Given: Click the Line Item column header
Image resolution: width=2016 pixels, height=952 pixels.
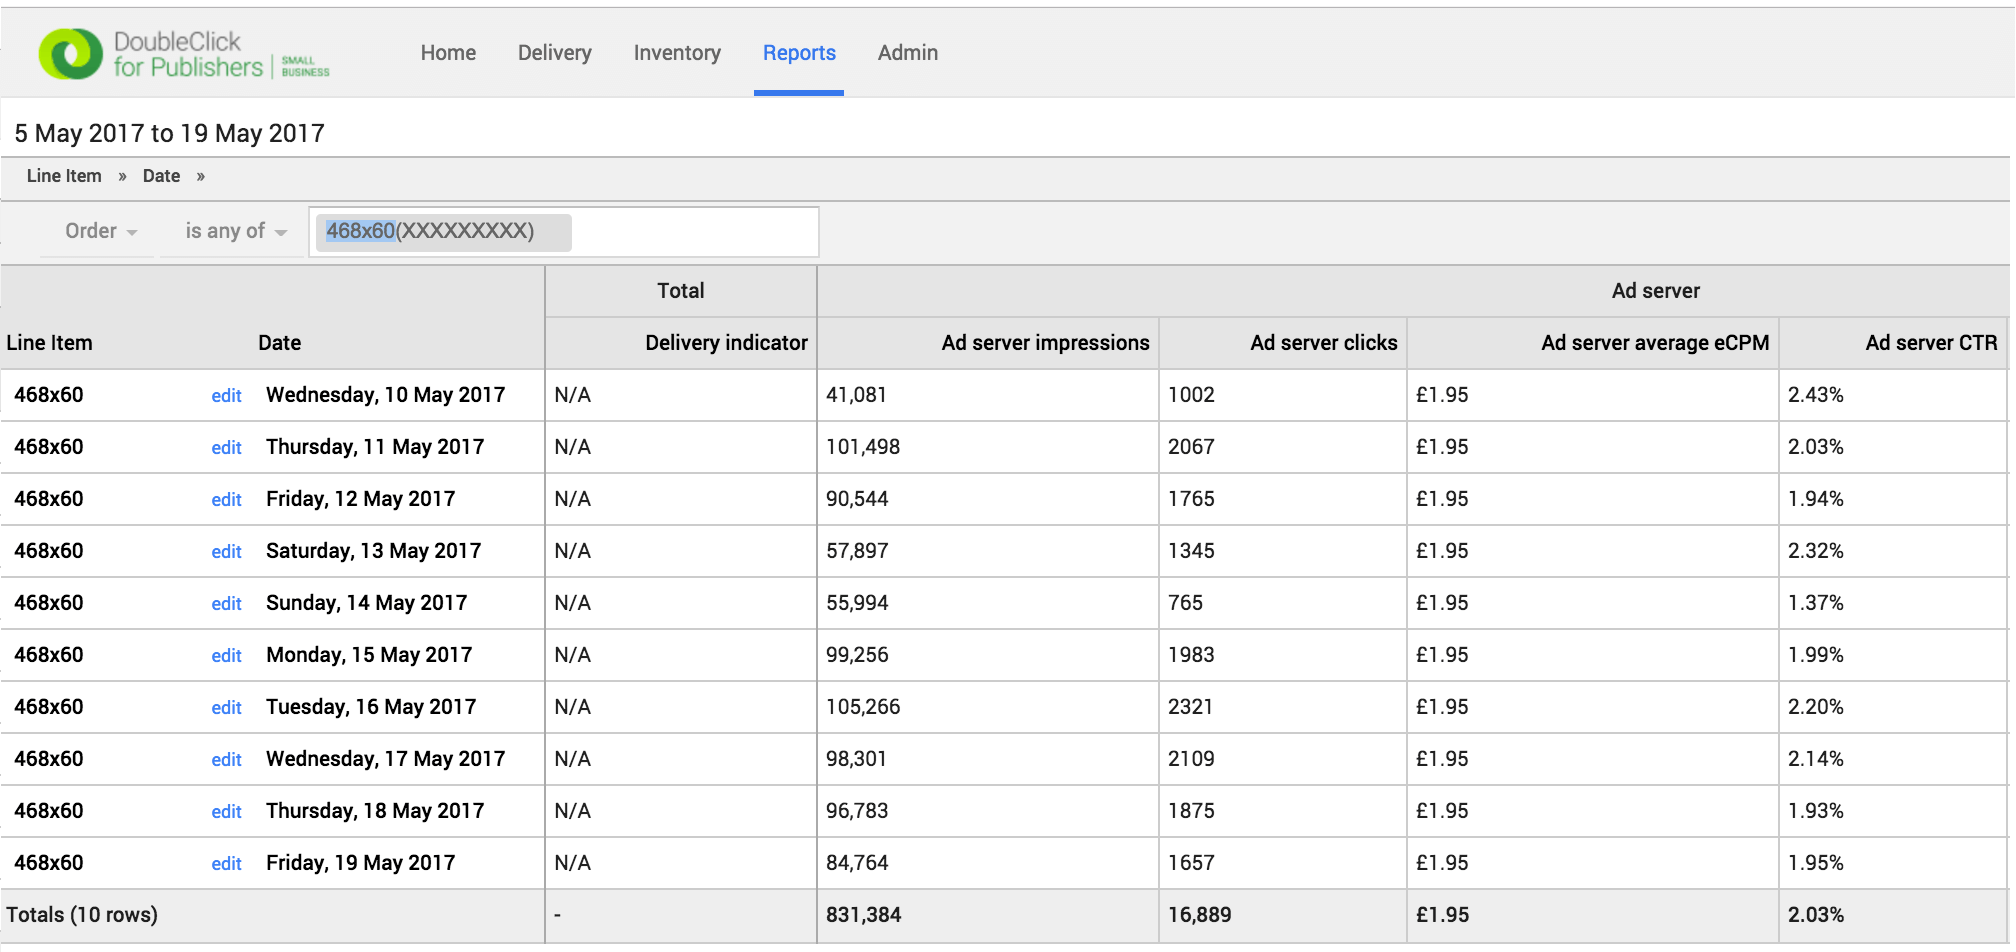Looking at the screenshot, I should (x=49, y=343).
